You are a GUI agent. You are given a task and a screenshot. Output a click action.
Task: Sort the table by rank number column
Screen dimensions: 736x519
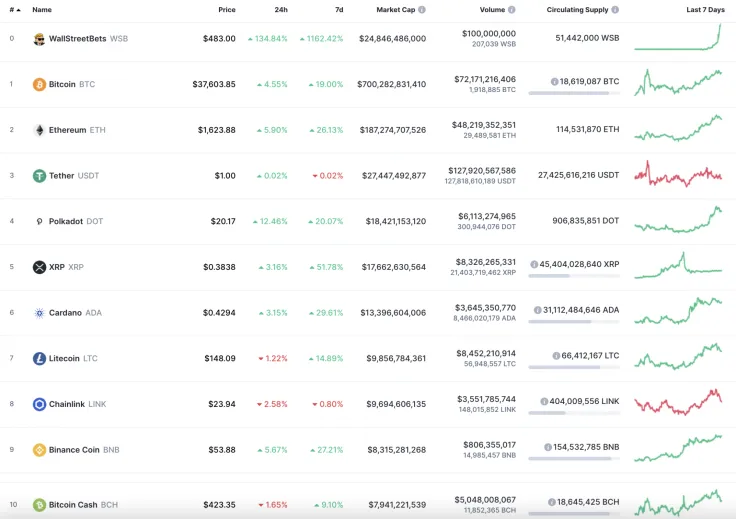(14, 10)
